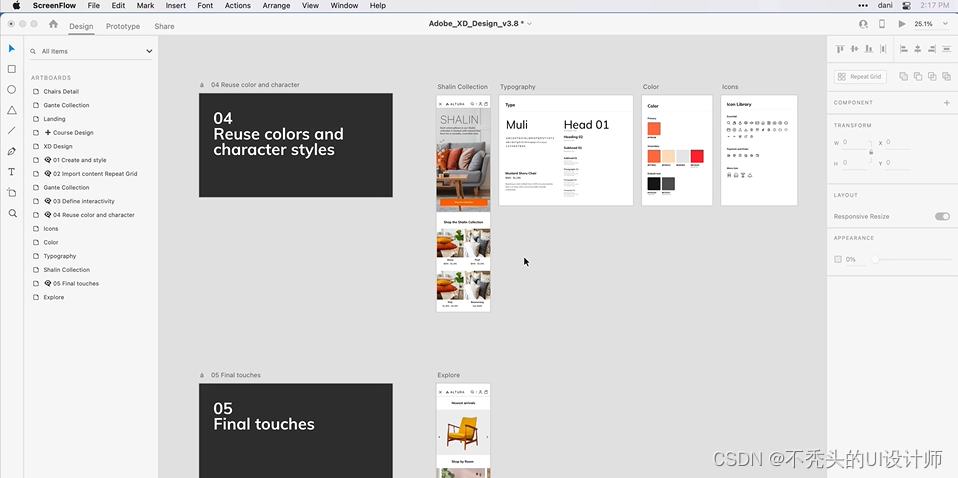Screen dimensions: 958x478
Task: Select the Rectangle tool
Action: [12, 69]
